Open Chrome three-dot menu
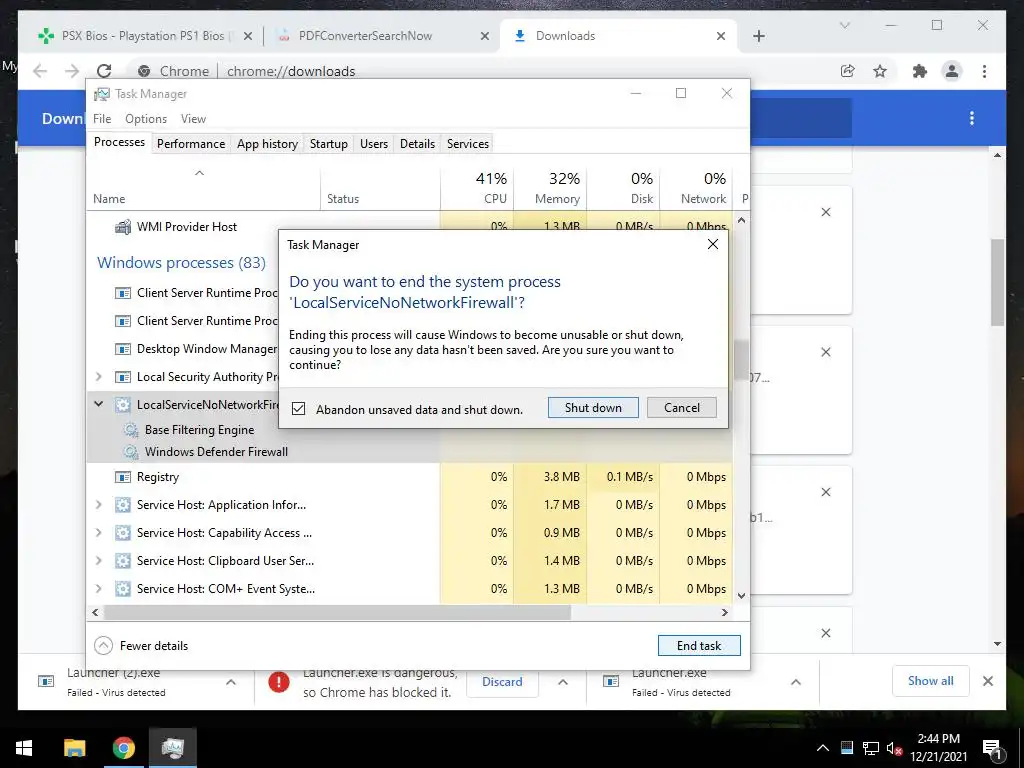This screenshot has height=768, width=1024. [984, 71]
